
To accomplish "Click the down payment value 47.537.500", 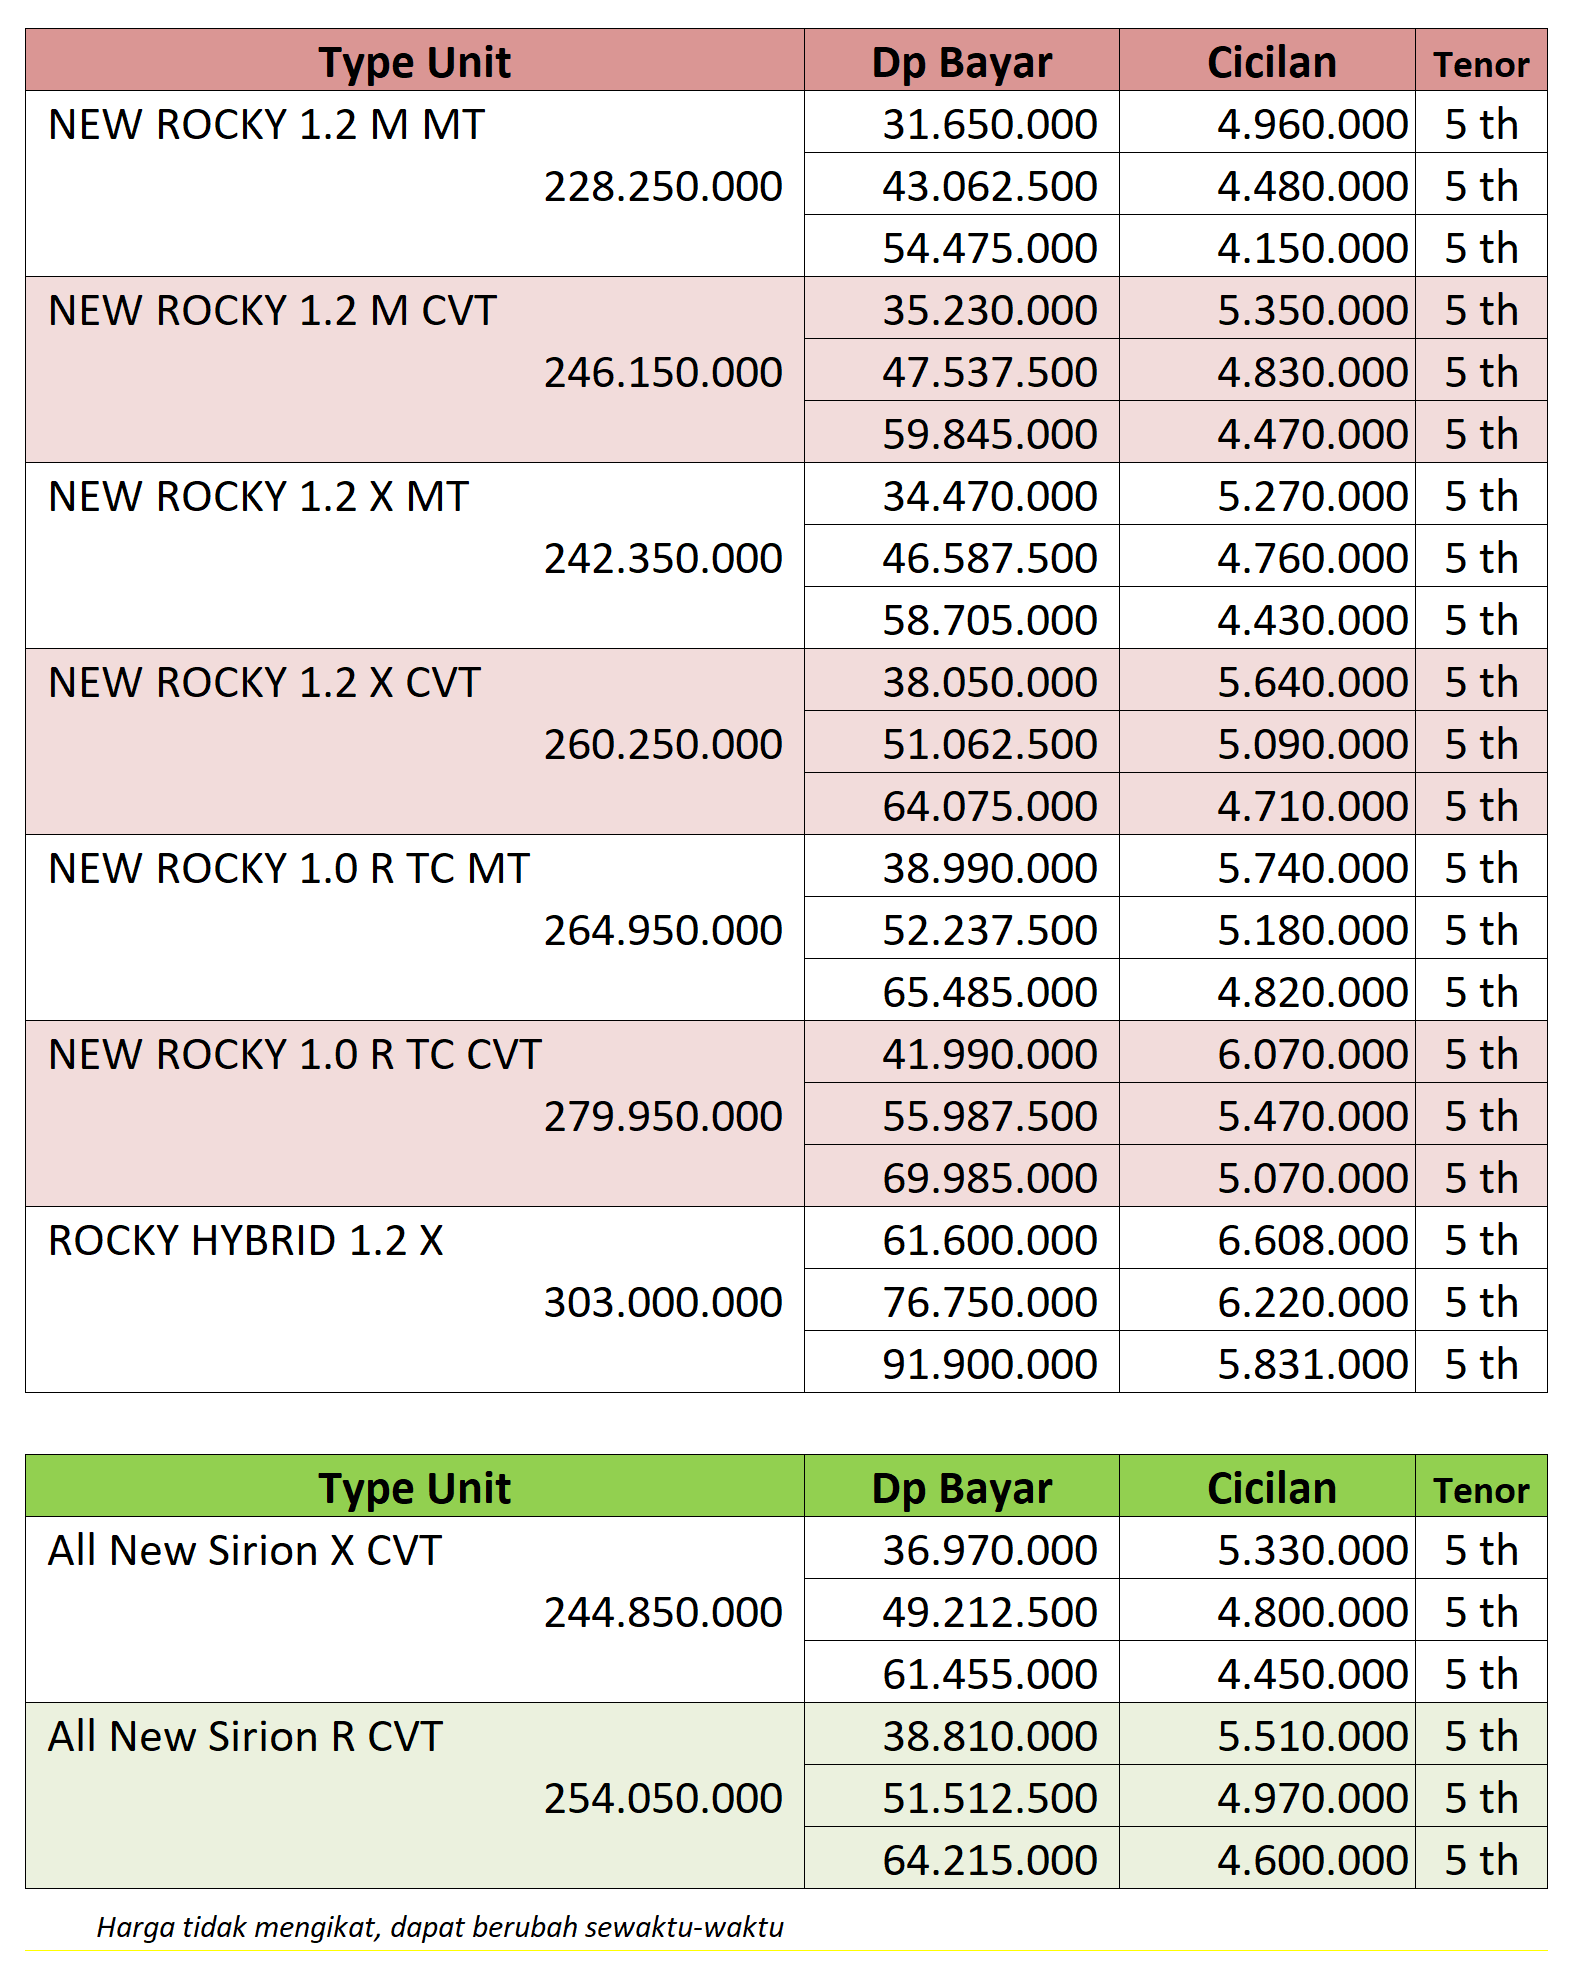I will click(989, 373).
